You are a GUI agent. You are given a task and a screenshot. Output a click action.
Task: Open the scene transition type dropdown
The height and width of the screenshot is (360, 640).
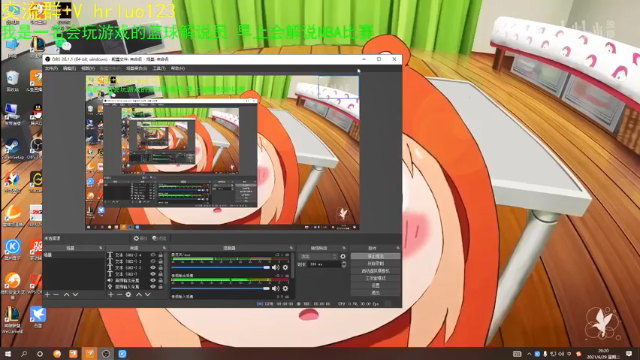[318, 256]
